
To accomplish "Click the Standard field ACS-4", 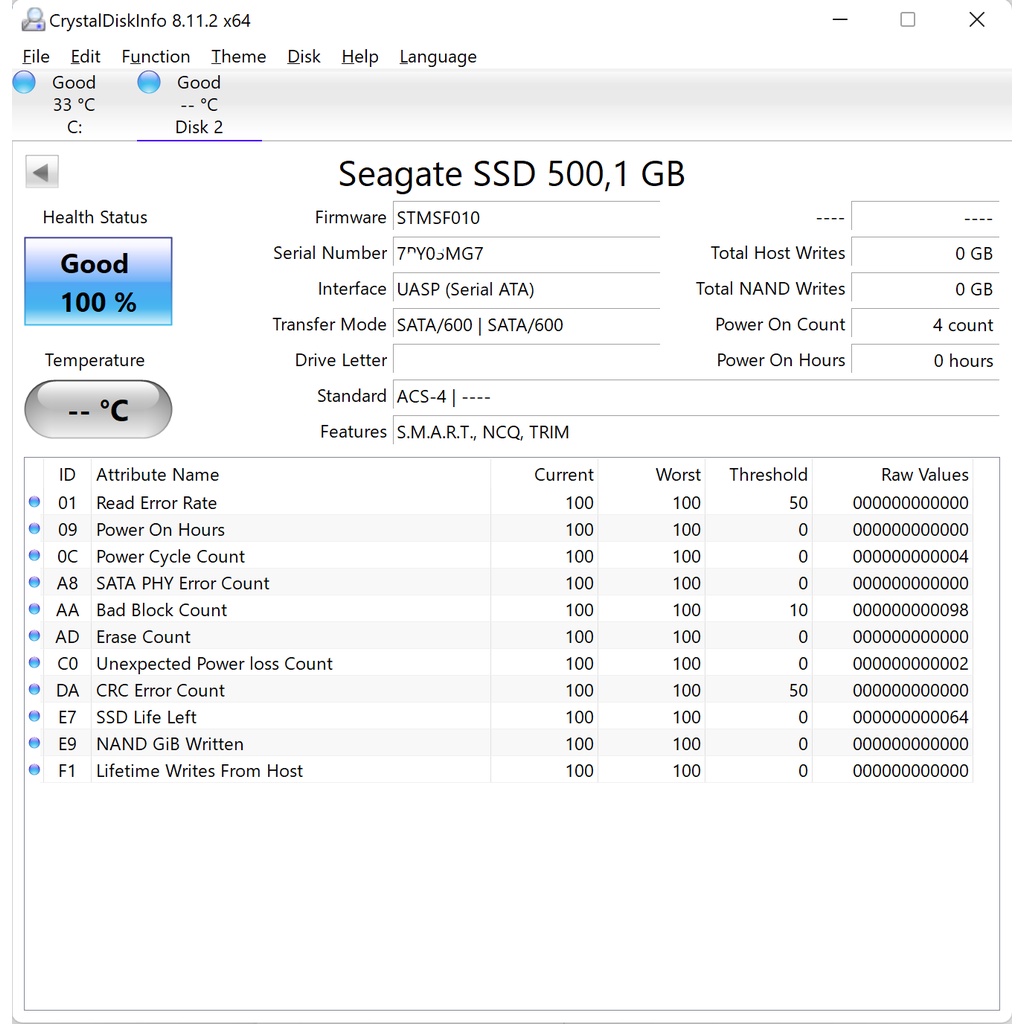I will tap(696, 396).
